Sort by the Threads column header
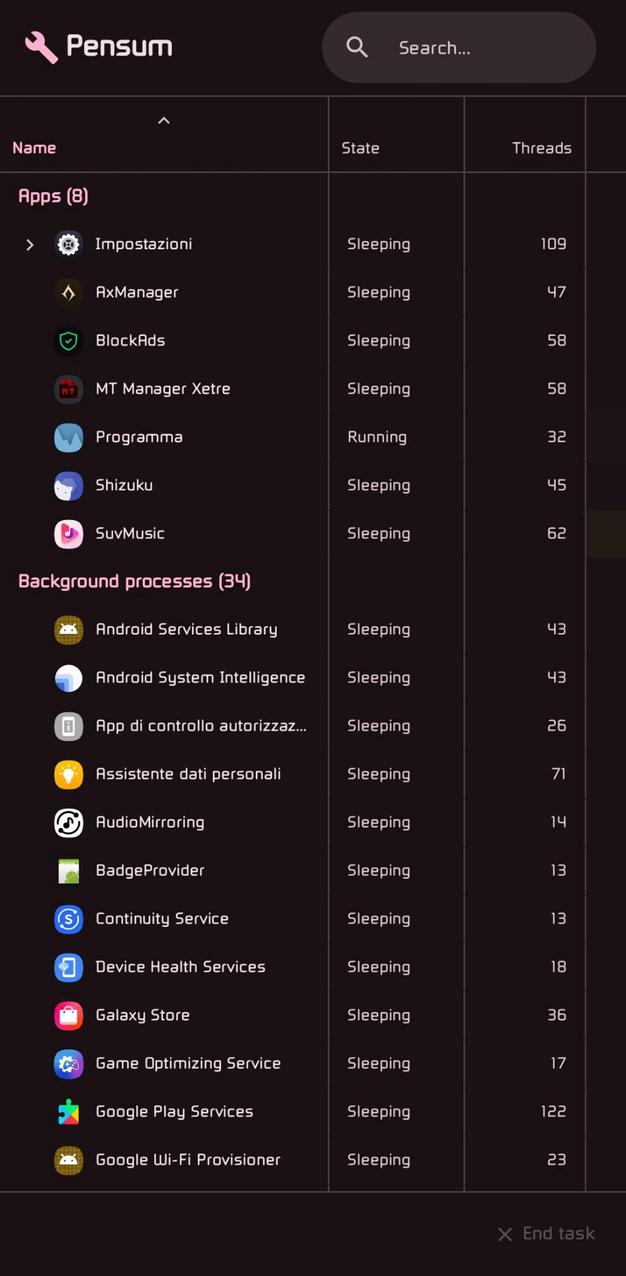 541,148
